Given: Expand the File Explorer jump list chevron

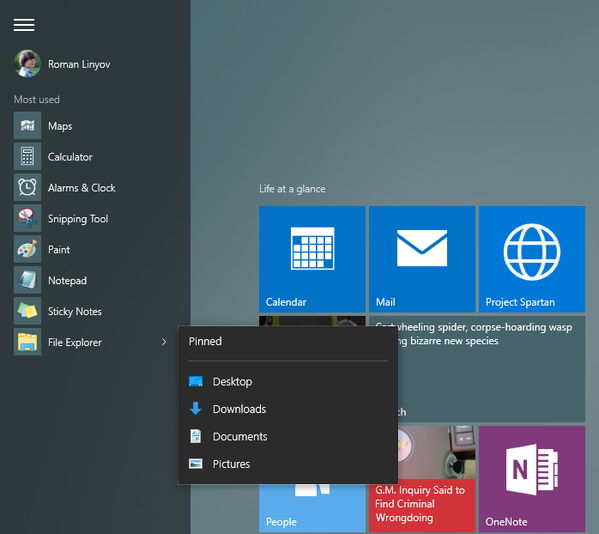Looking at the screenshot, I should coord(164,342).
